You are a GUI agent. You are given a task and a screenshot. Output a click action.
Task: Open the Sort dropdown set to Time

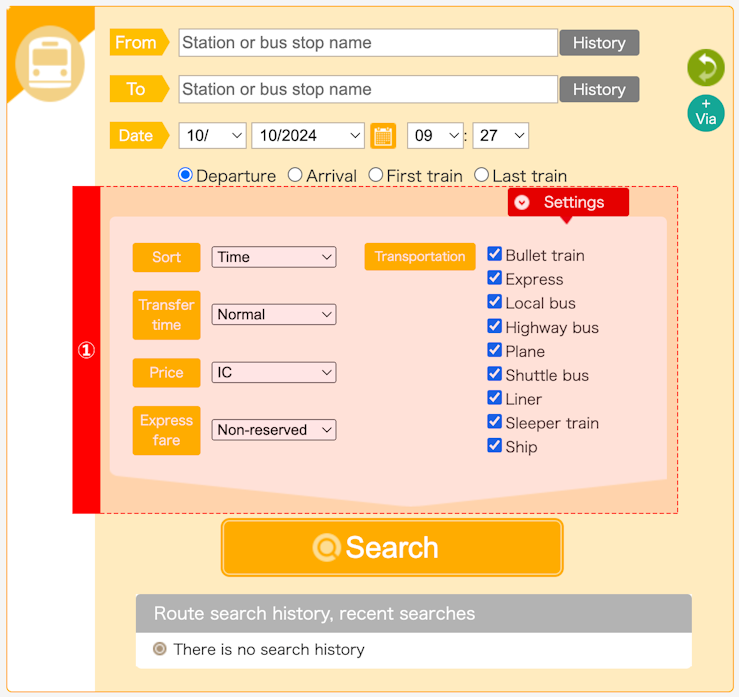coord(274,257)
